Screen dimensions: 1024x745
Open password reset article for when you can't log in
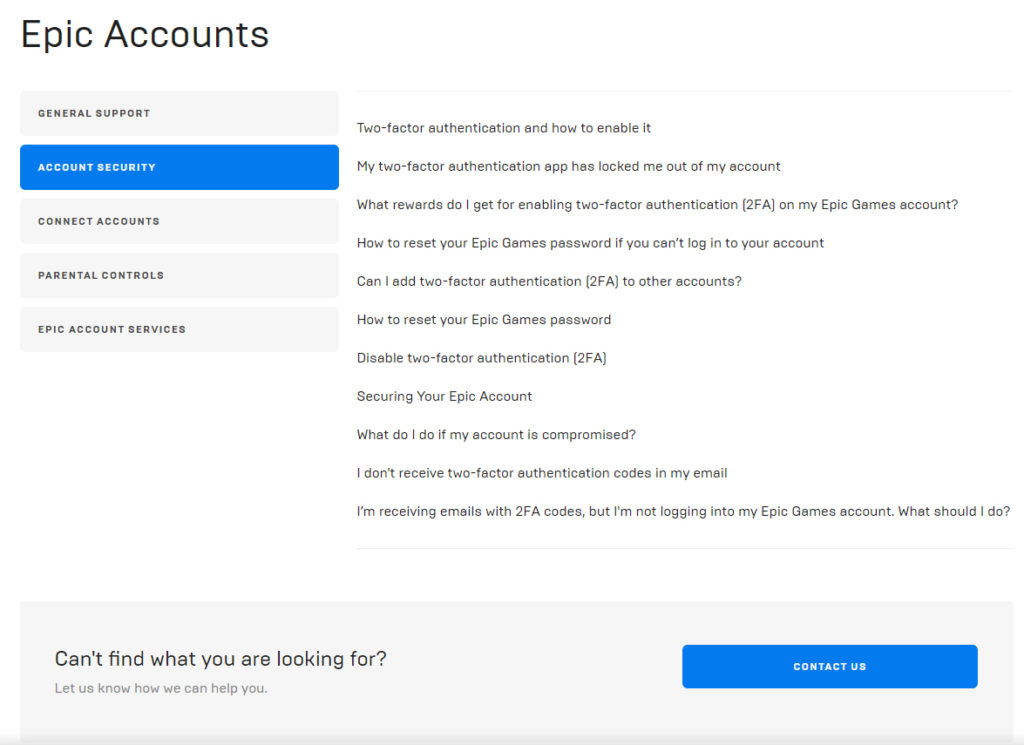pyautogui.click(x=590, y=243)
